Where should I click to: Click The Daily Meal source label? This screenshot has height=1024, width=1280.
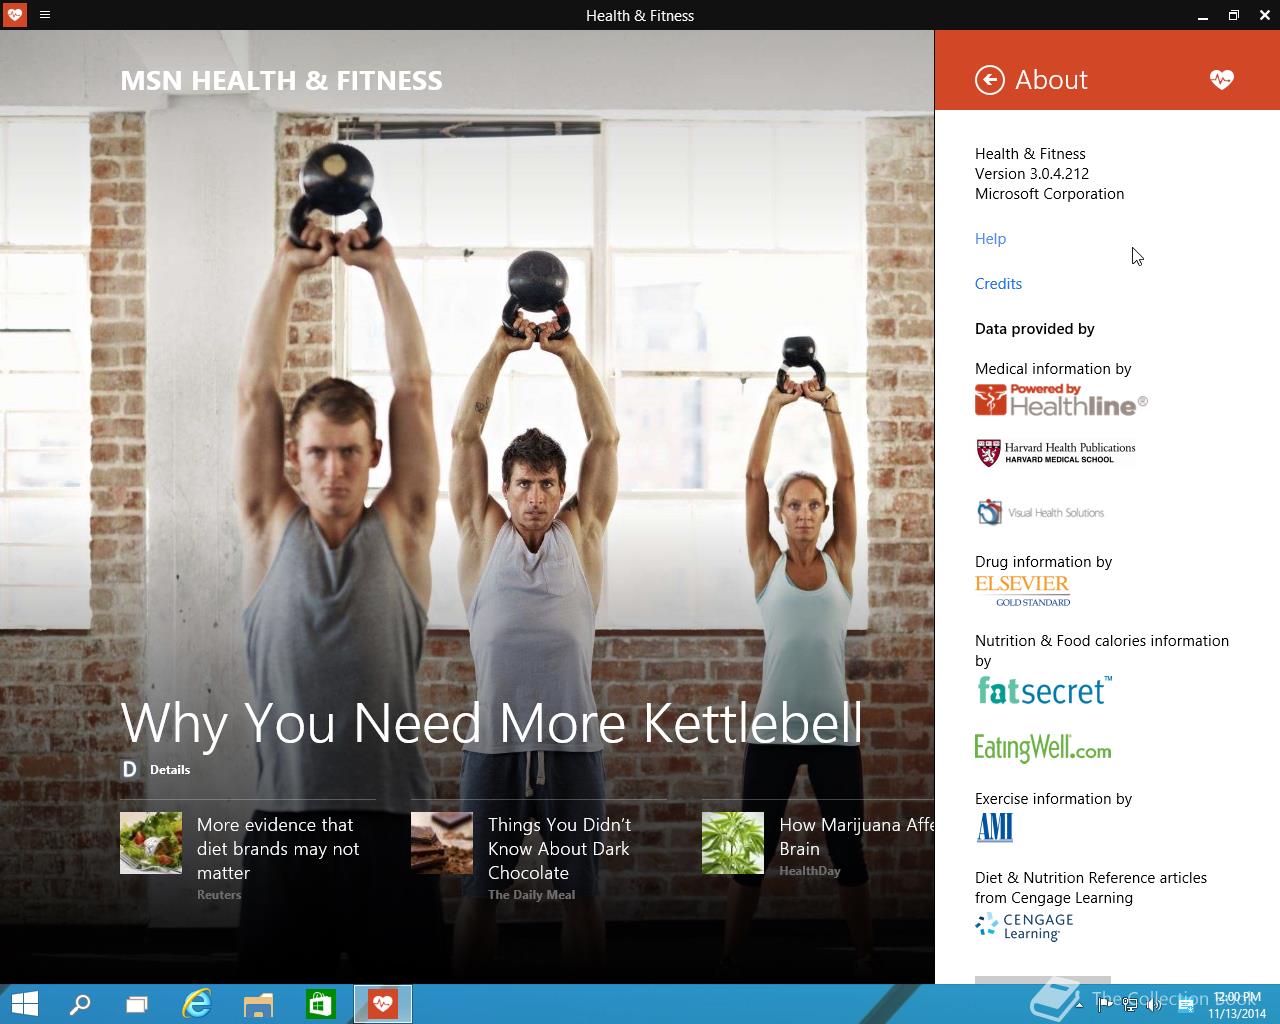tap(531, 895)
